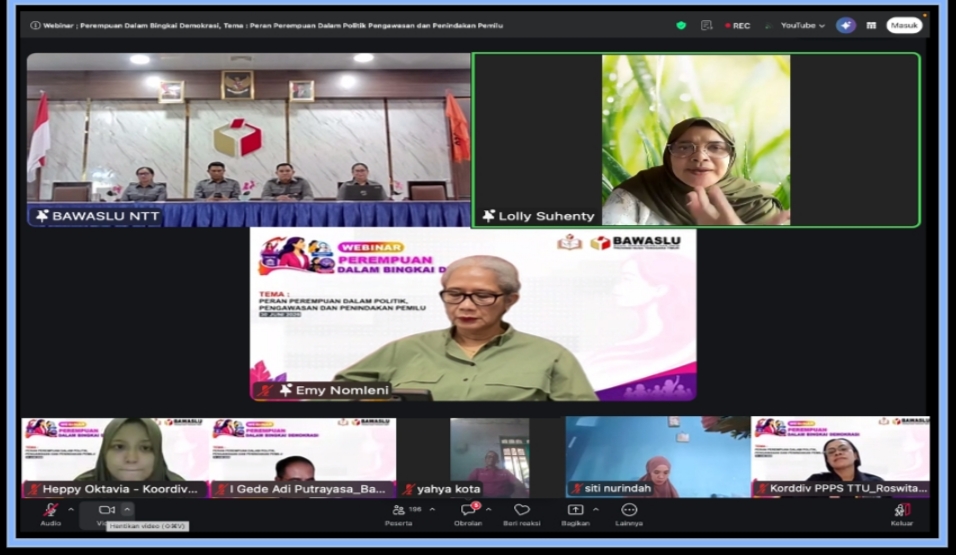Unmute the Audio microphone icon

[51, 510]
